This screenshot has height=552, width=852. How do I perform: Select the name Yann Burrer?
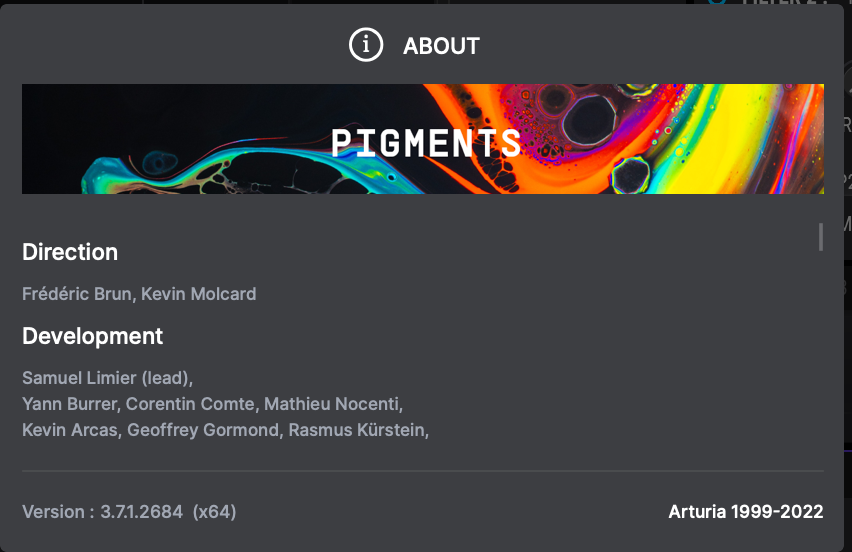coord(70,404)
